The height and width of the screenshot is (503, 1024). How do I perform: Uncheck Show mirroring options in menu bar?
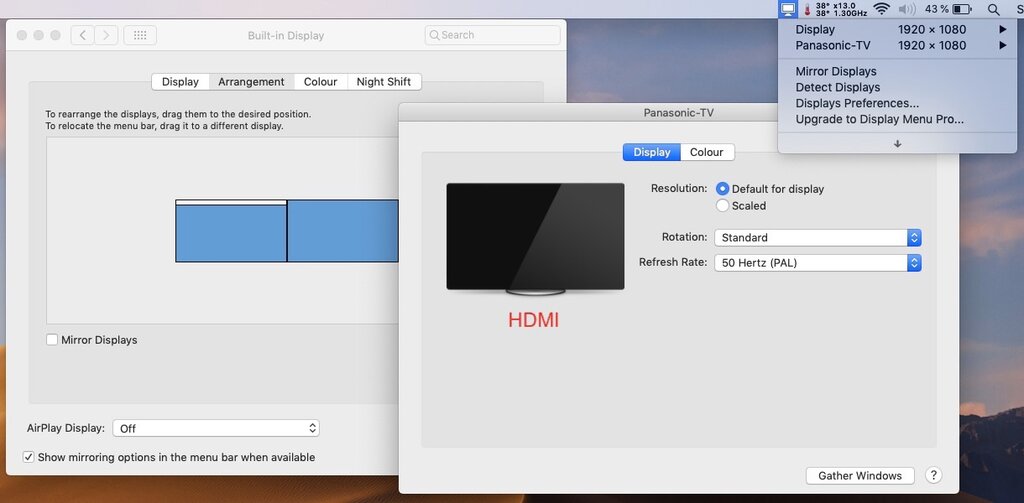point(28,457)
